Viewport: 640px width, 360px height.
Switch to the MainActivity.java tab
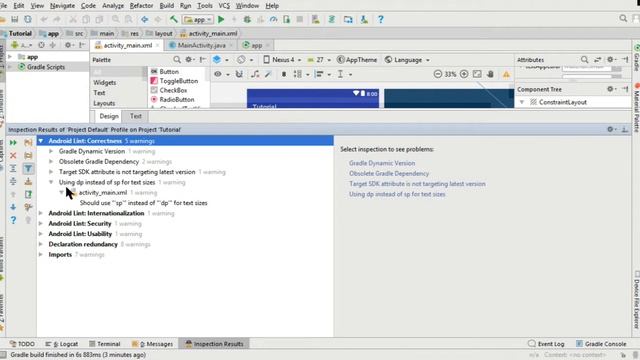201,45
